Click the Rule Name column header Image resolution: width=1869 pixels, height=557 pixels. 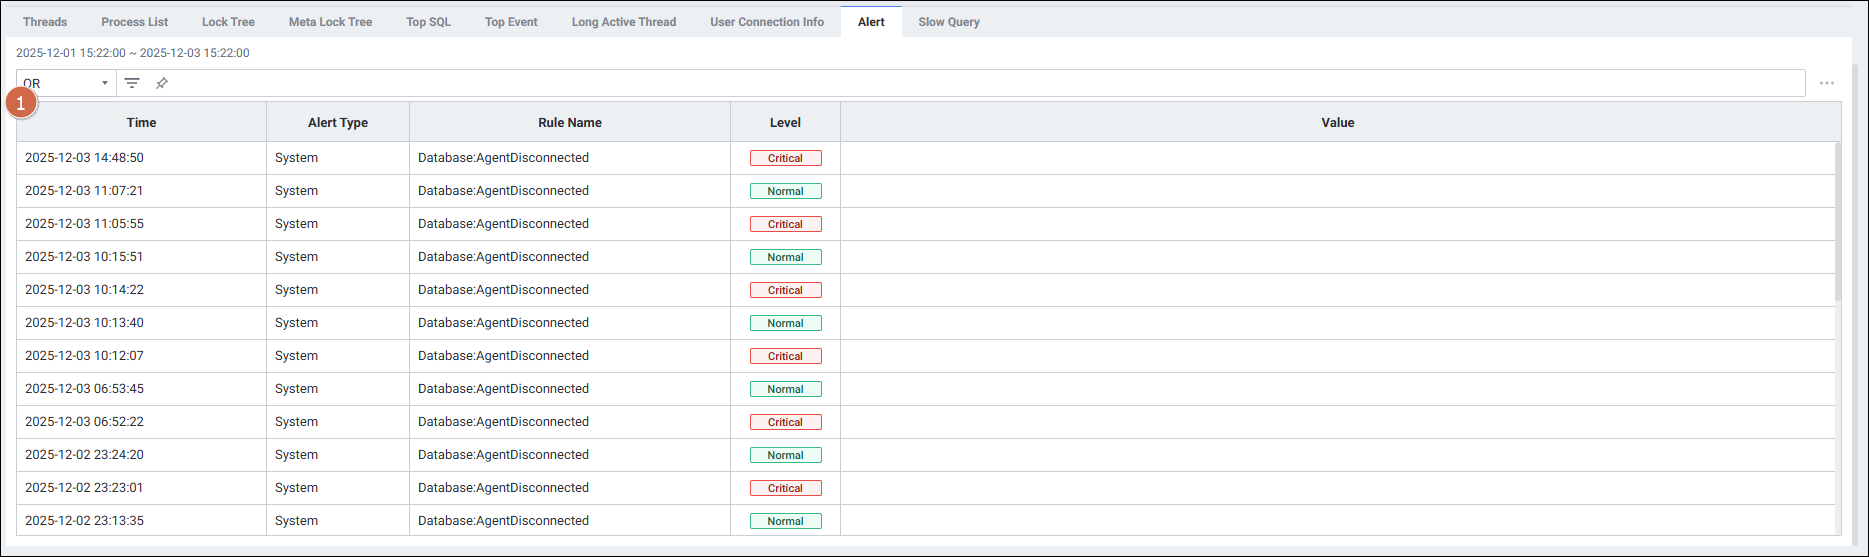point(569,122)
